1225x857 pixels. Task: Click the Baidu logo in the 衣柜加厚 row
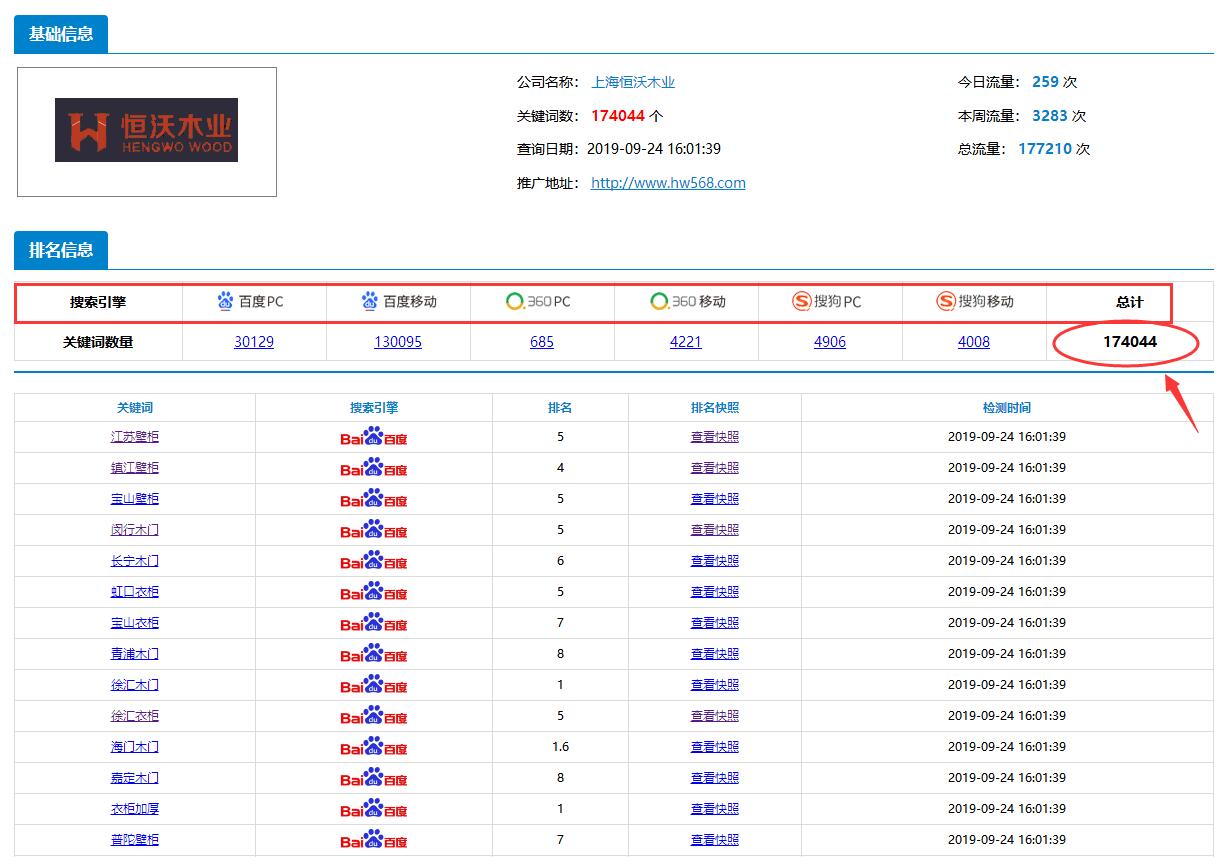(374, 809)
